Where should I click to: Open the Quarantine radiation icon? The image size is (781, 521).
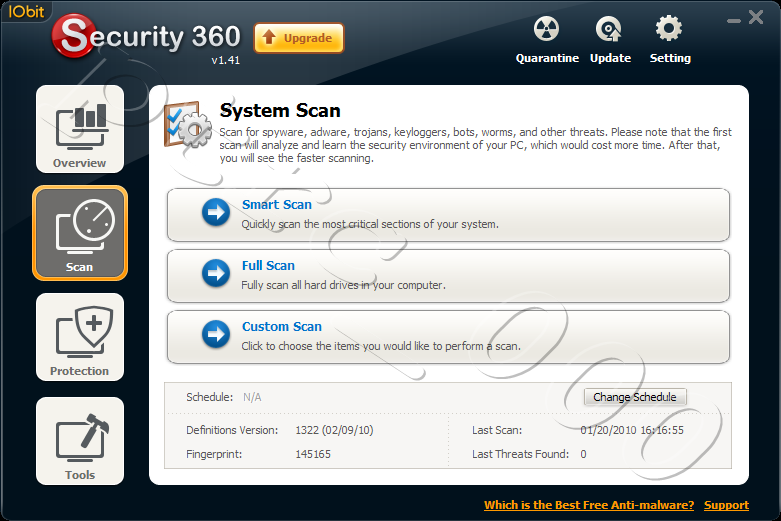[x=546, y=28]
